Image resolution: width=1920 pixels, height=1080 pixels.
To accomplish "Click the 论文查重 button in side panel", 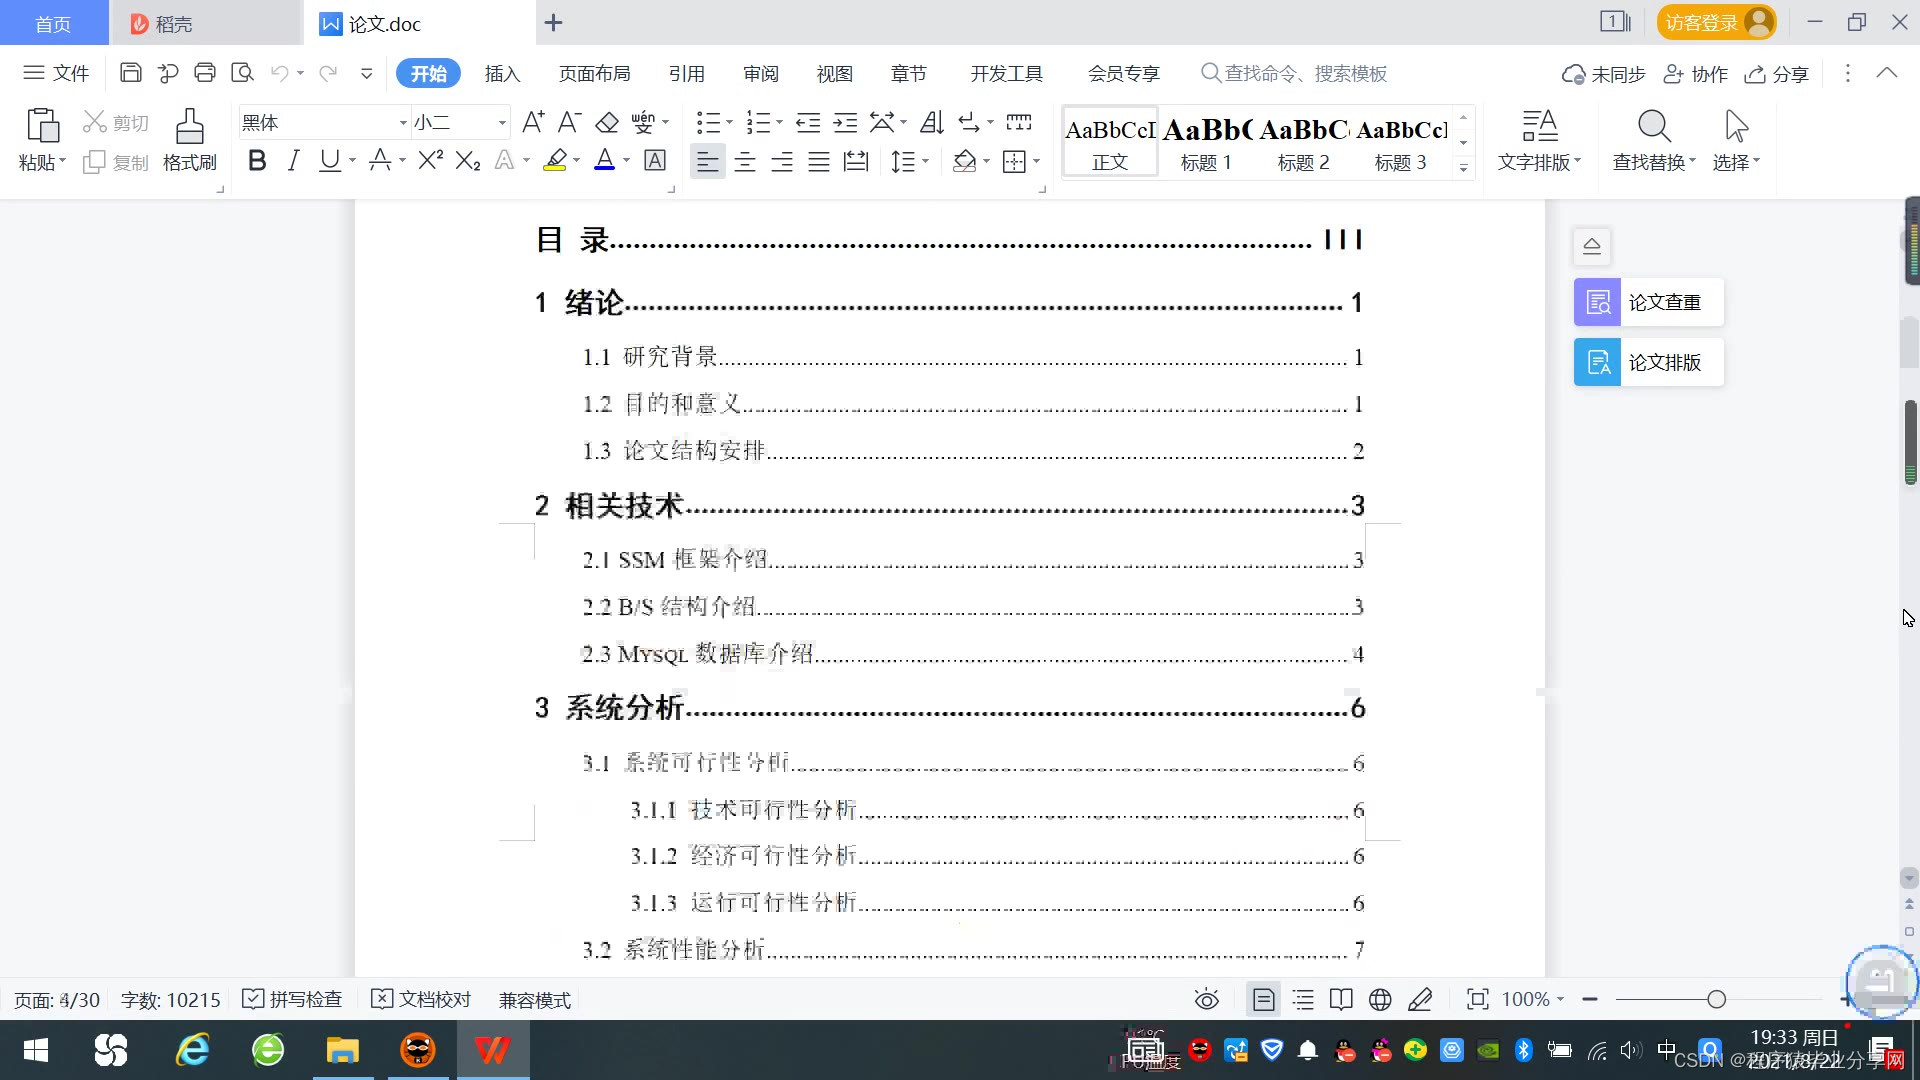I will (x=1648, y=302).
